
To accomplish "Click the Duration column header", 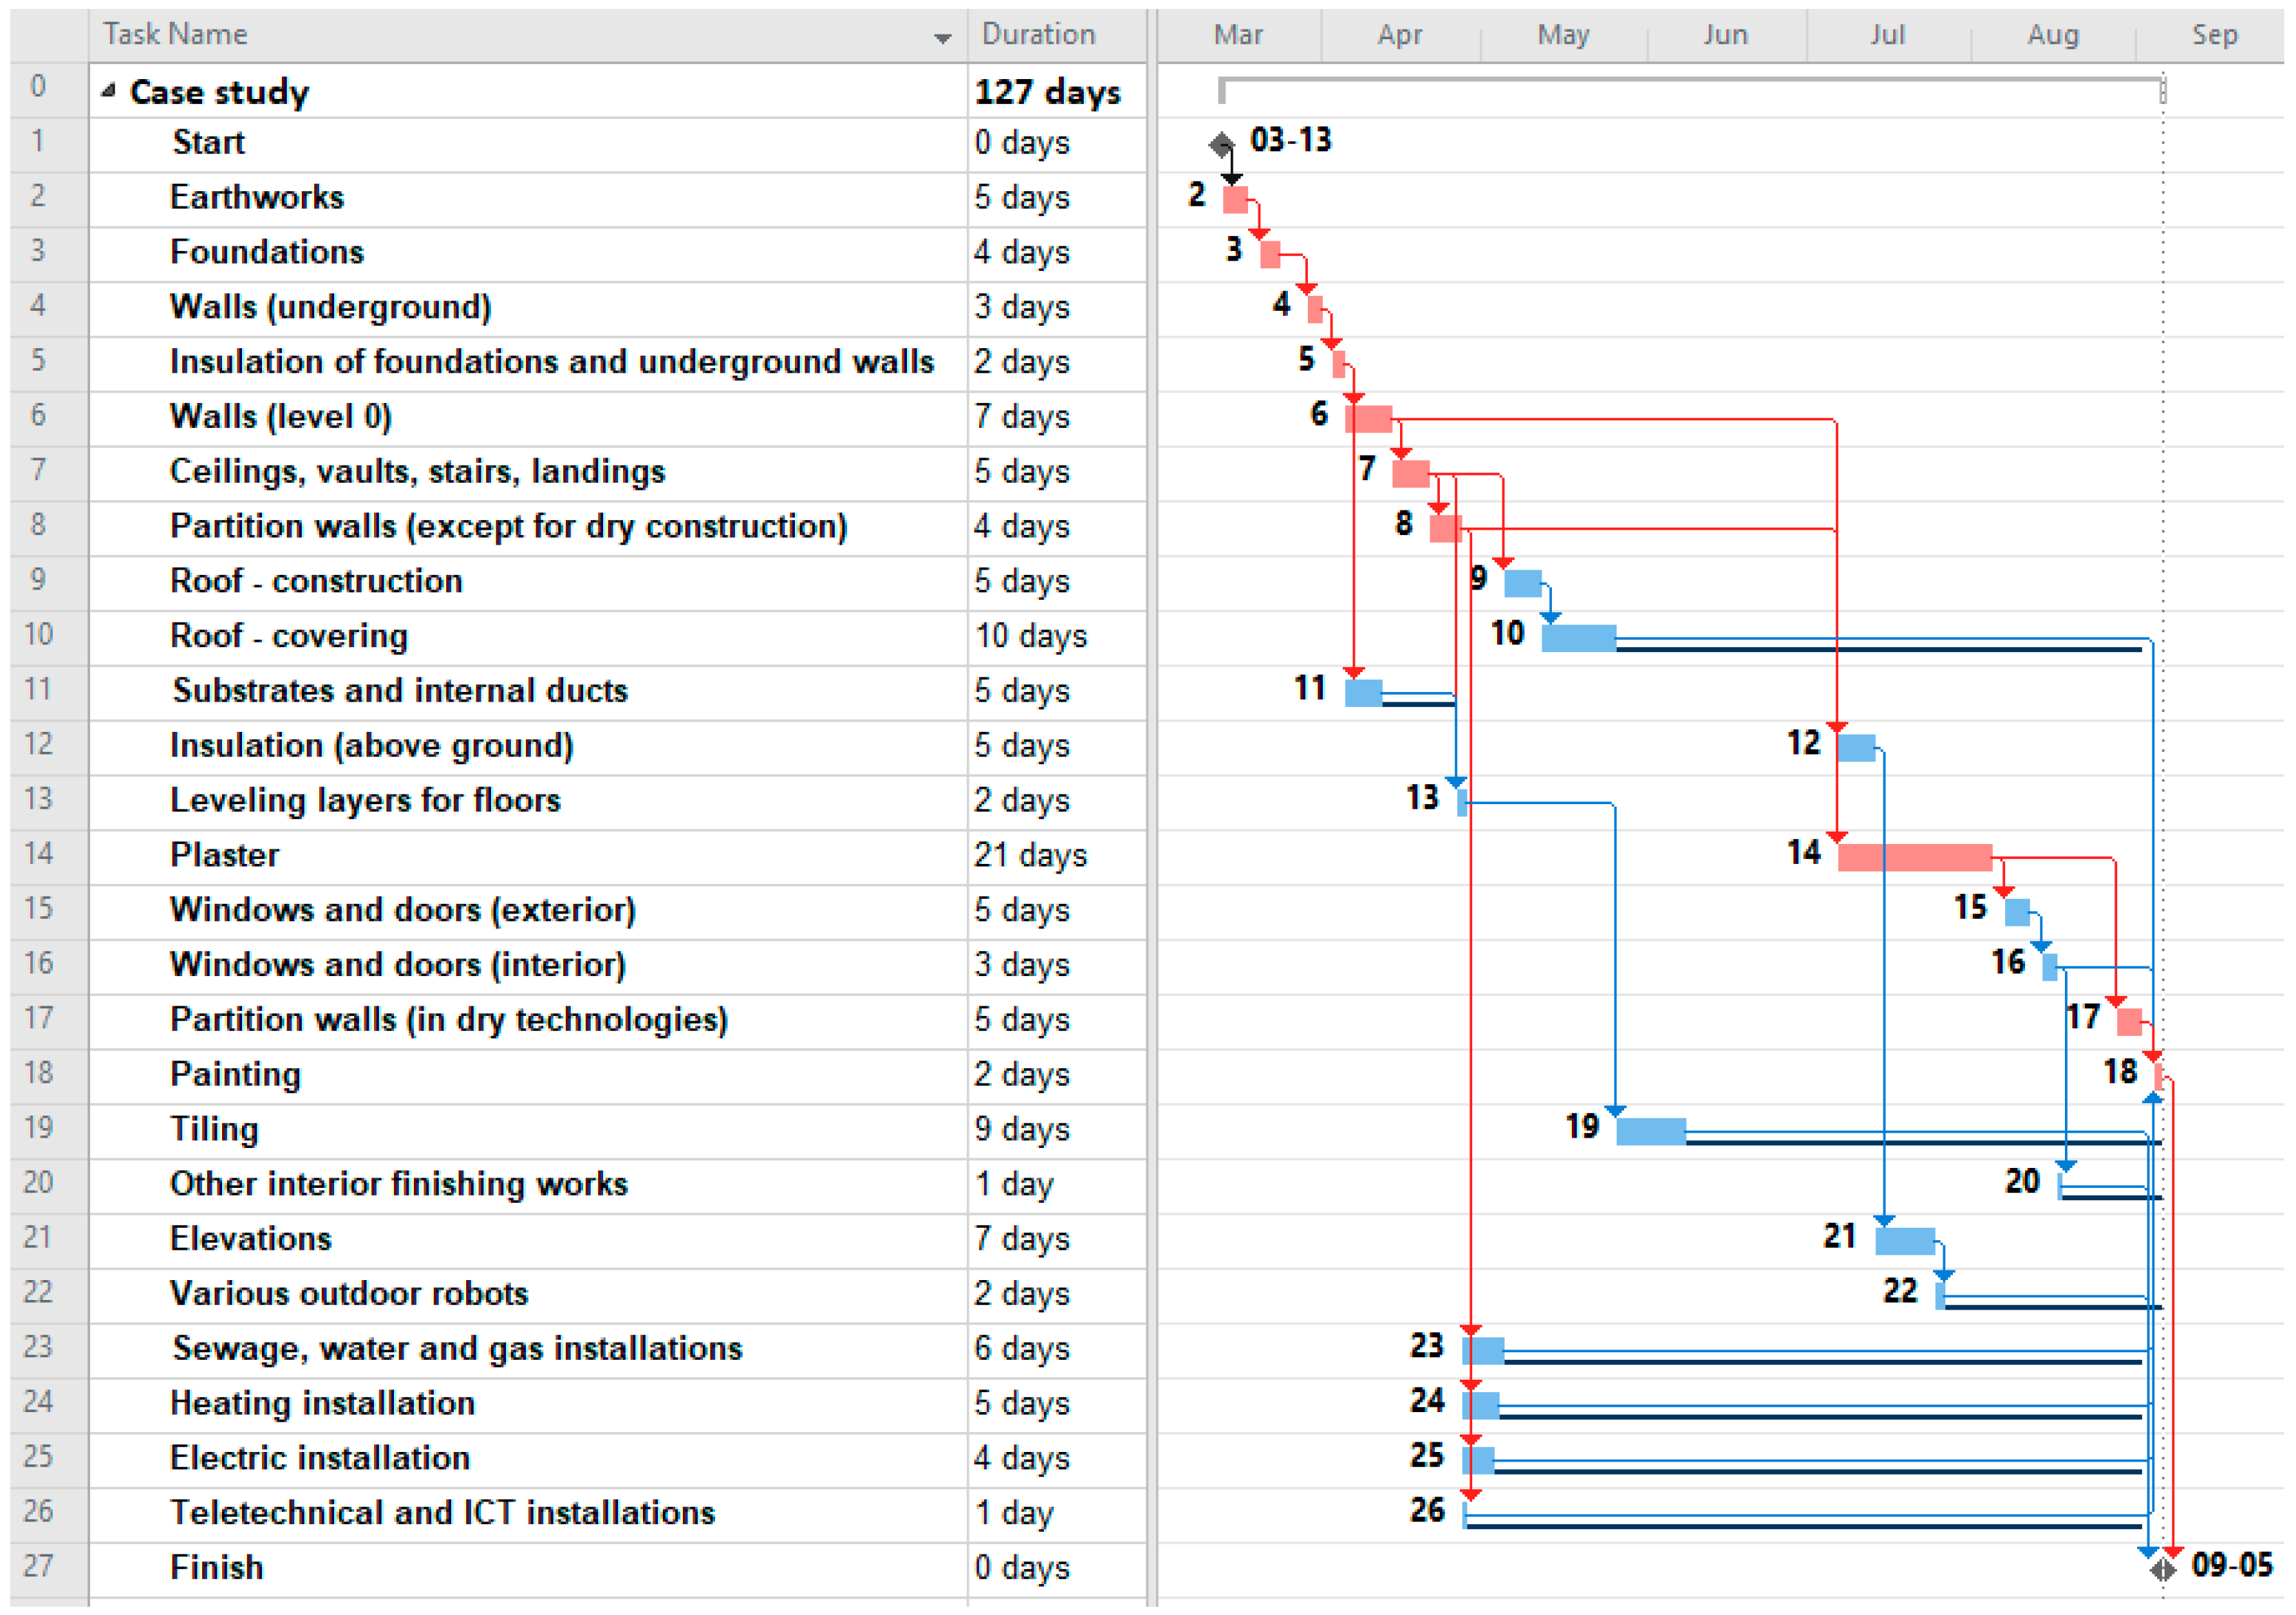I will tap(1038, 34).
